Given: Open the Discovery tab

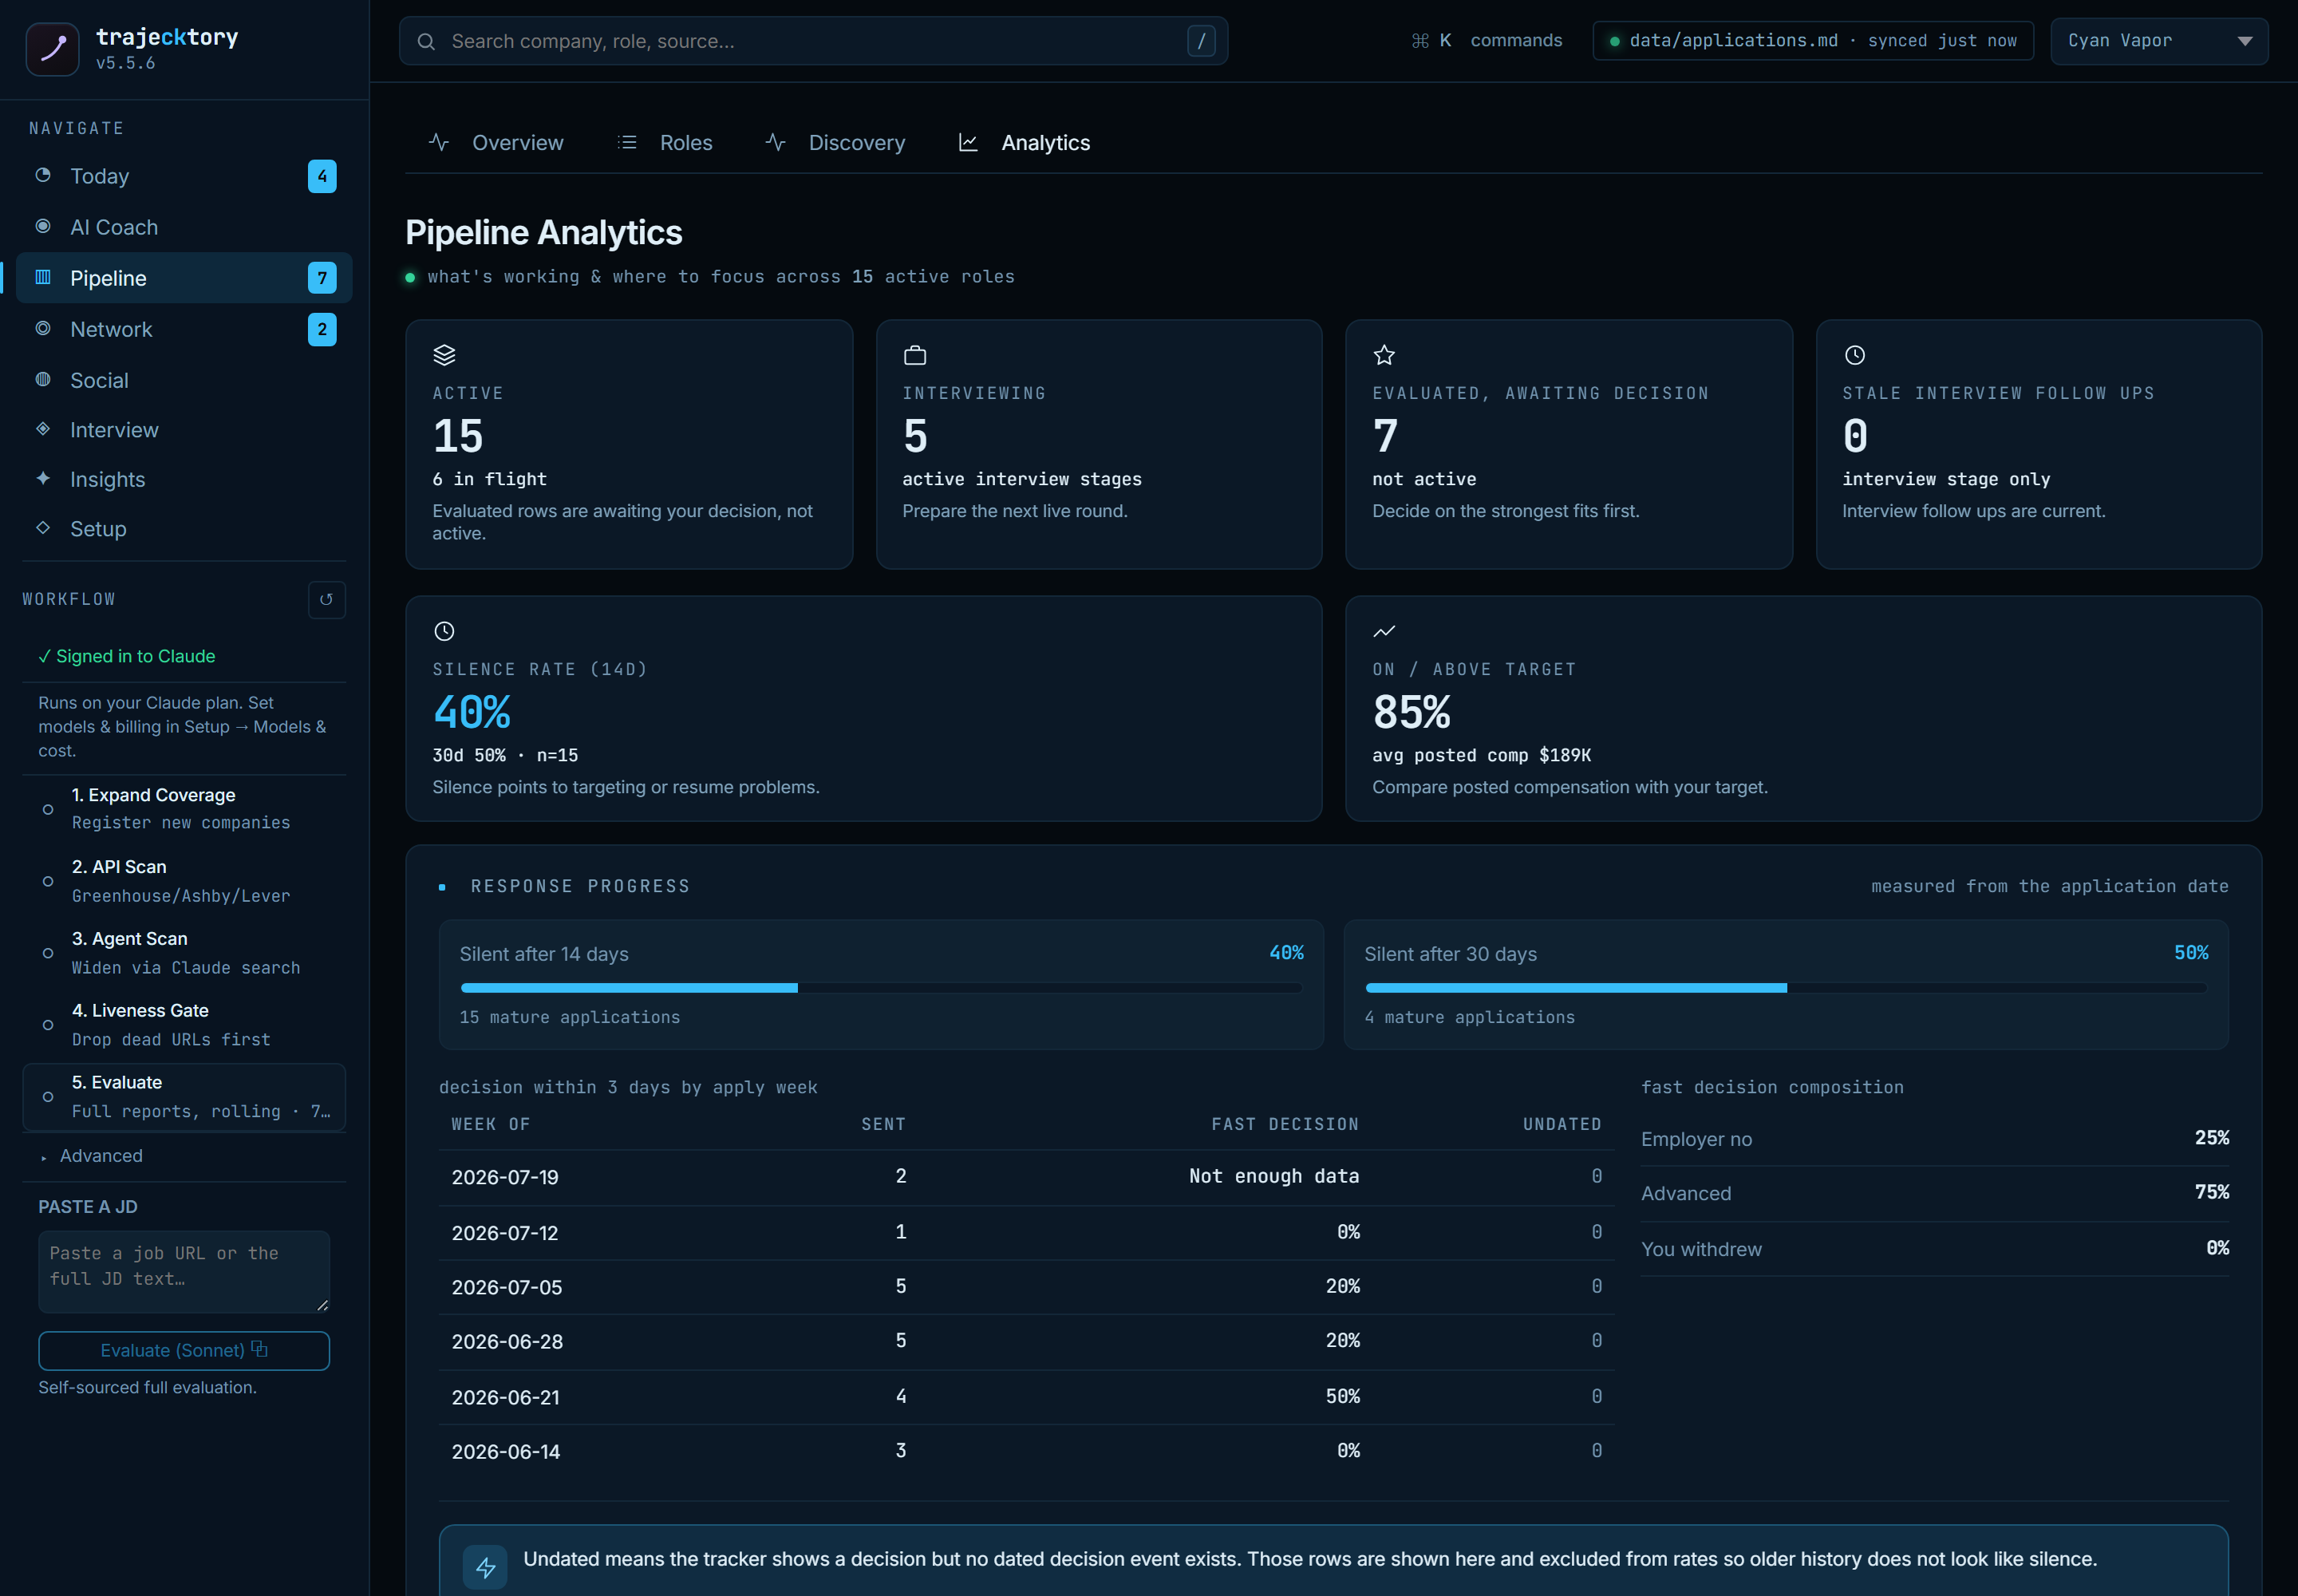Looking at the screenshot, I should pyautogui.click(x=836, y=143).
